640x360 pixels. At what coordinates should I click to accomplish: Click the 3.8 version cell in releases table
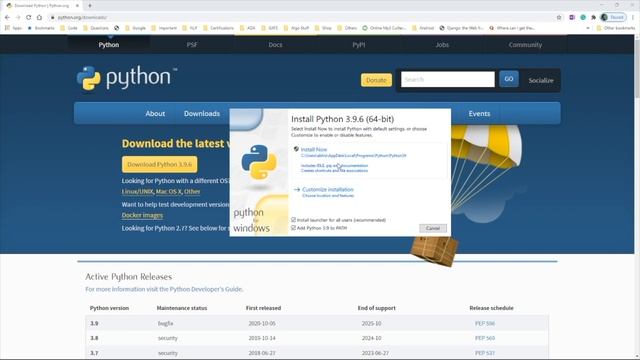(x=94, y=338)
